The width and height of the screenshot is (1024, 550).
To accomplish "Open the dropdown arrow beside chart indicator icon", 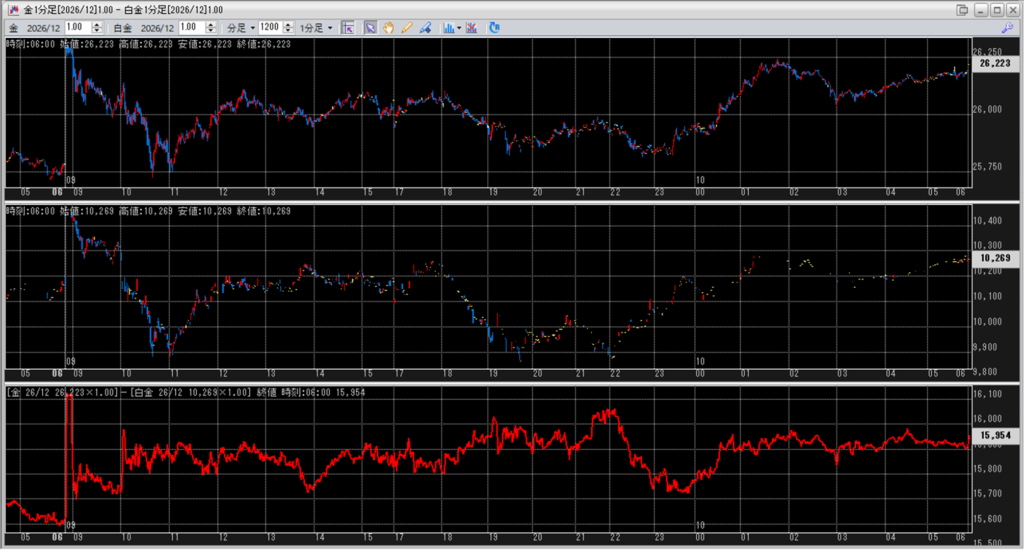I will (x=458, y=28).
